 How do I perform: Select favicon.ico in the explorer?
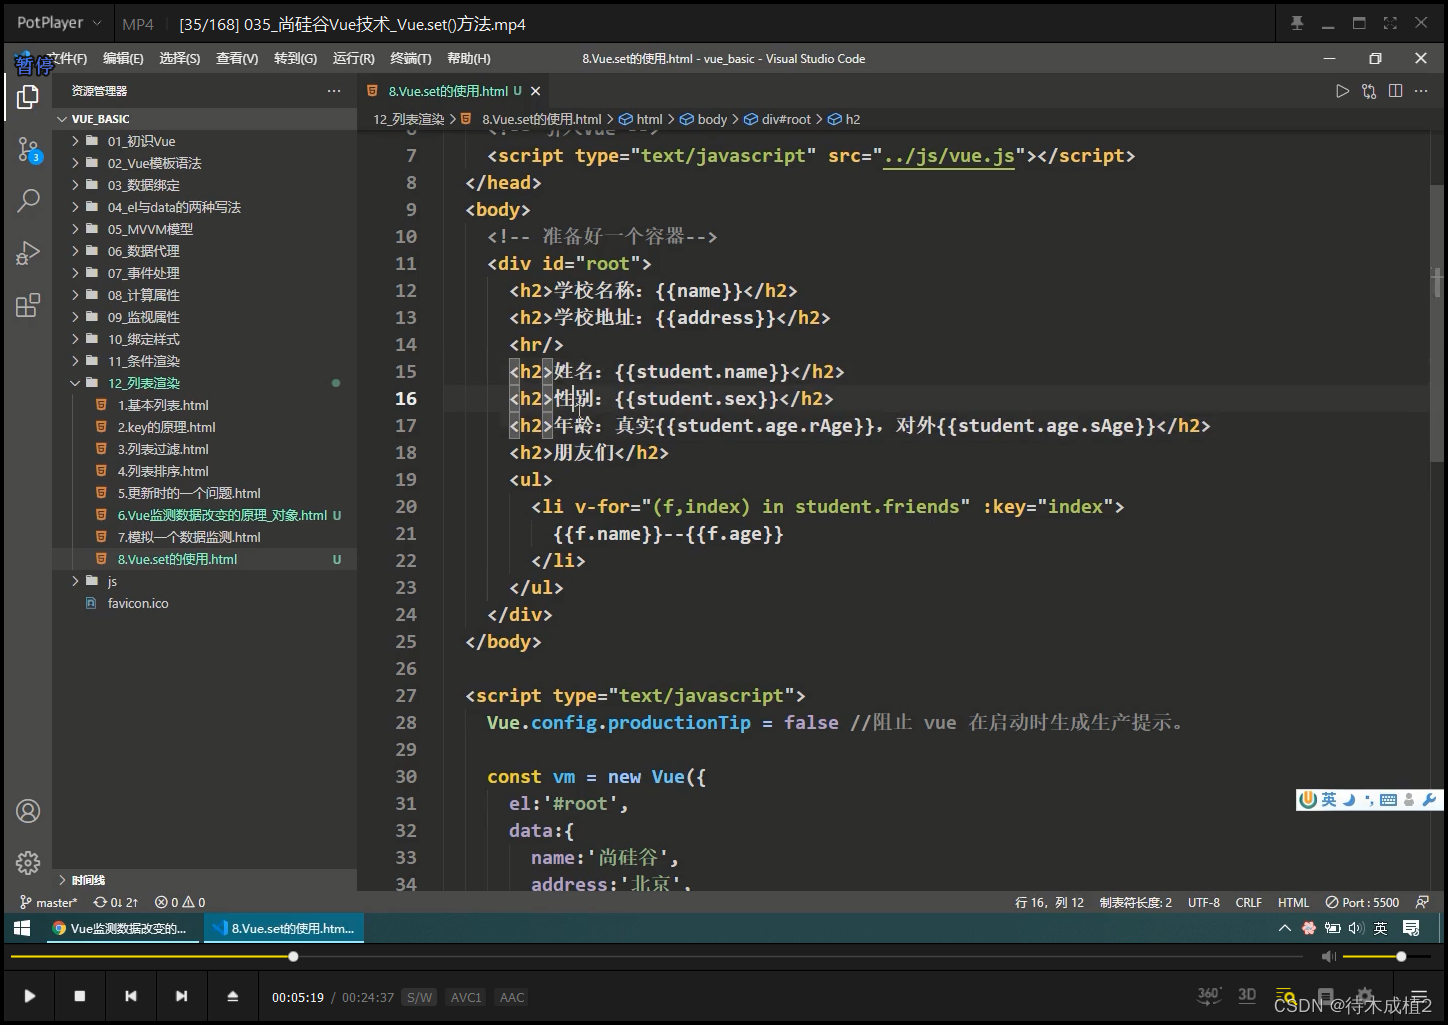click(x=138, y=603)
